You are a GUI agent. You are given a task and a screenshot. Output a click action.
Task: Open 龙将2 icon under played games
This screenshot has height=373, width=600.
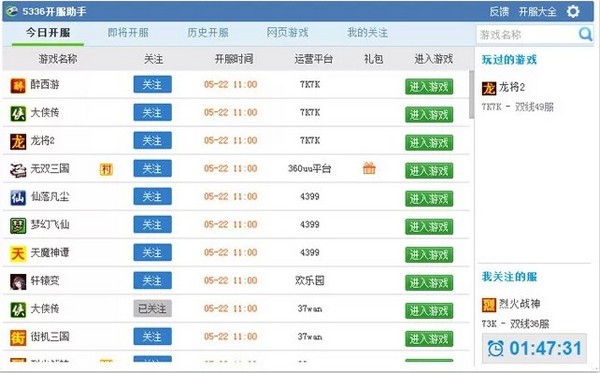489,88
